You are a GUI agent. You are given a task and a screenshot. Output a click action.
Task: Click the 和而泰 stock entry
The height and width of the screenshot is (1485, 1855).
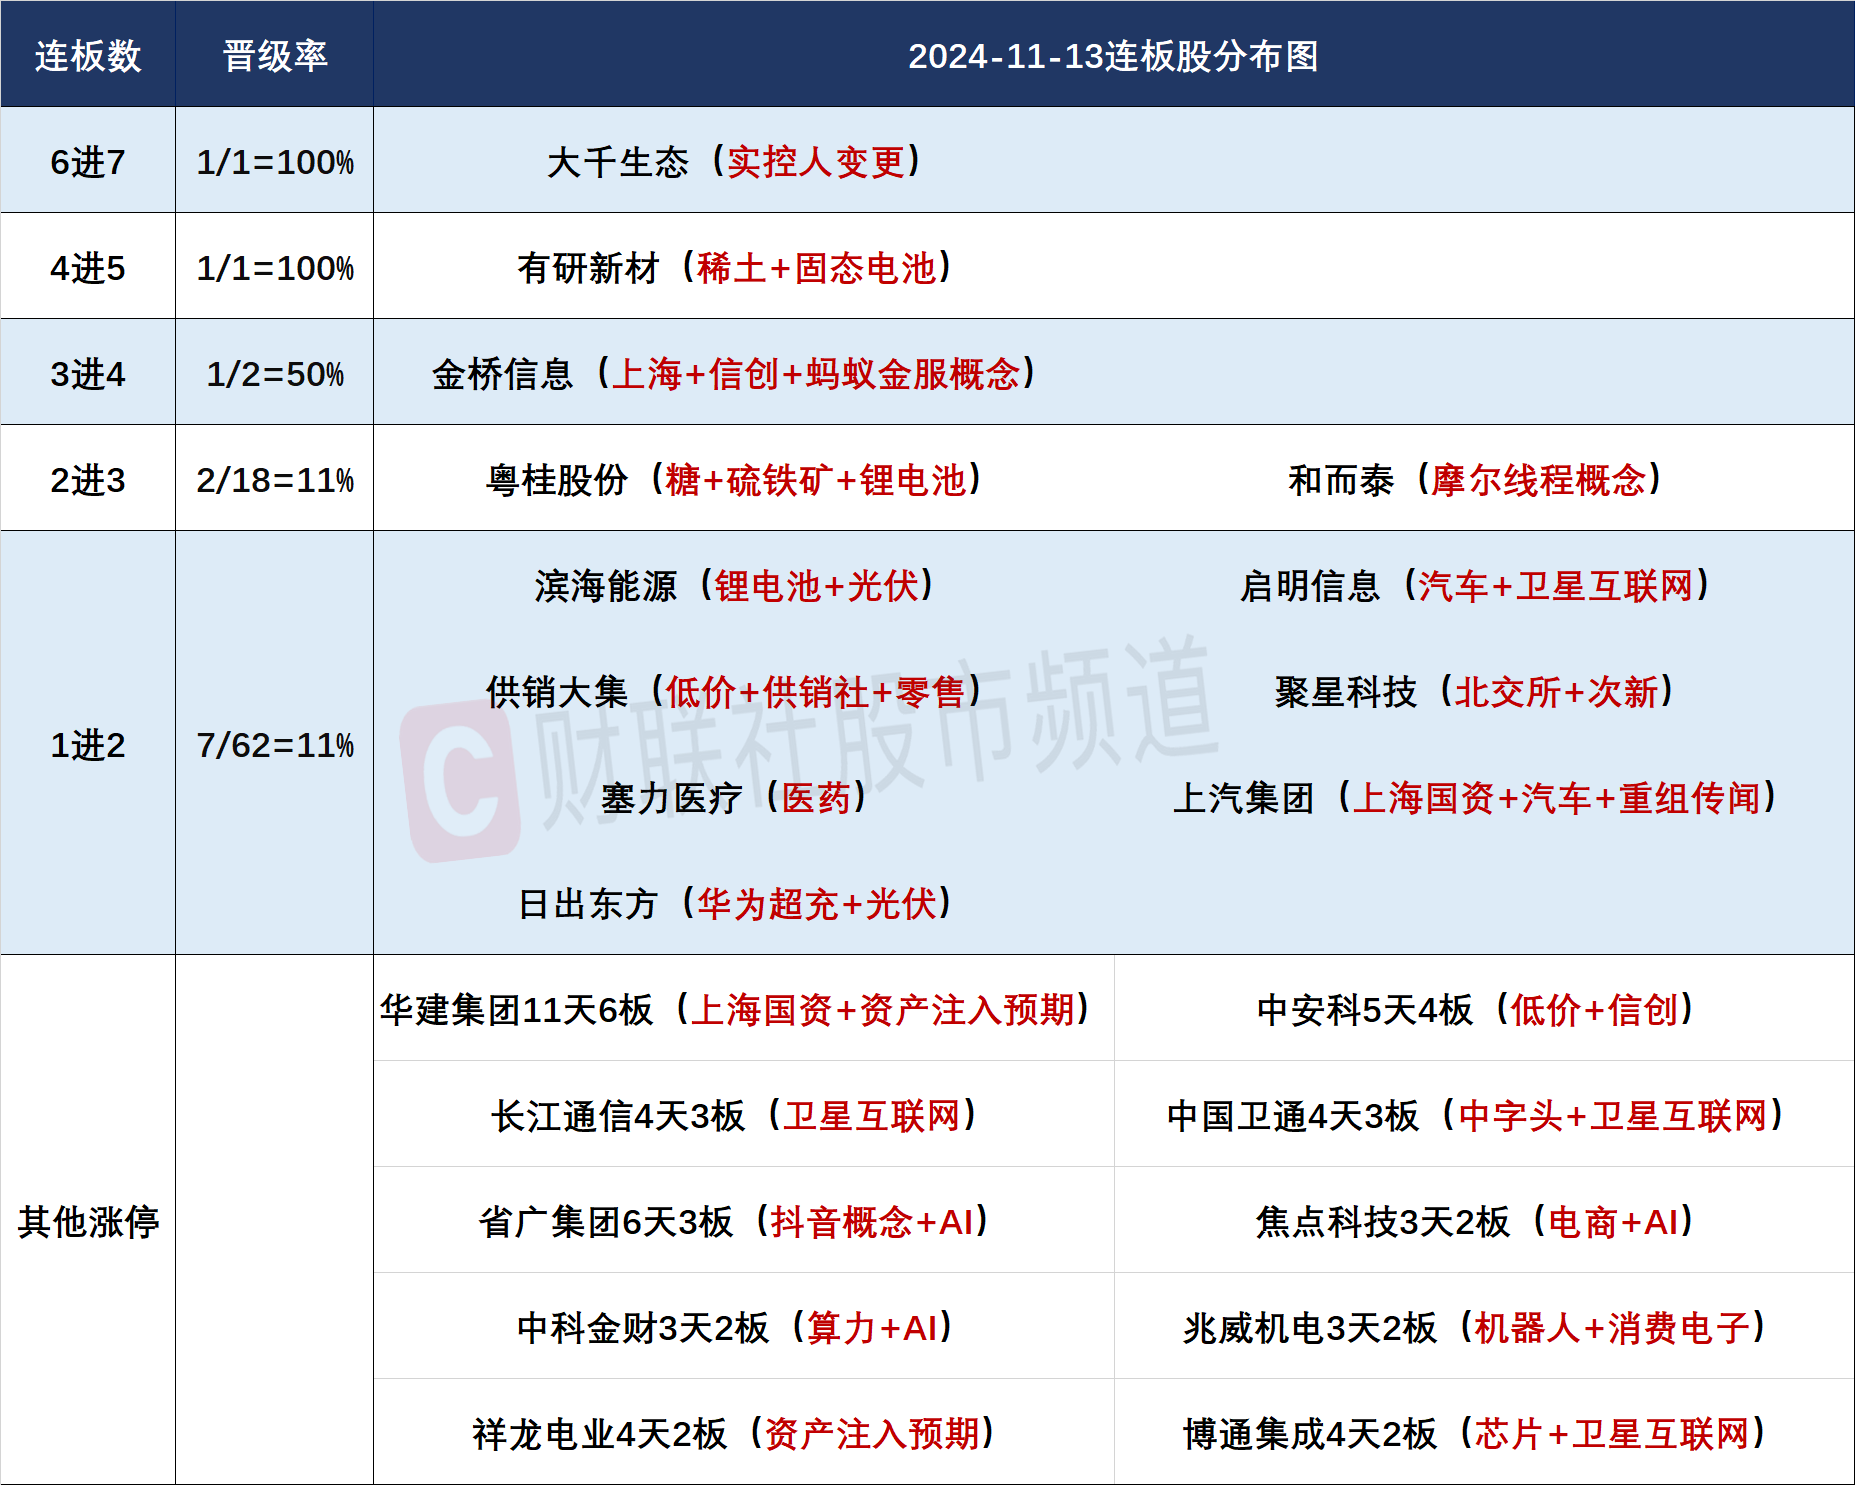(1474, 480)
